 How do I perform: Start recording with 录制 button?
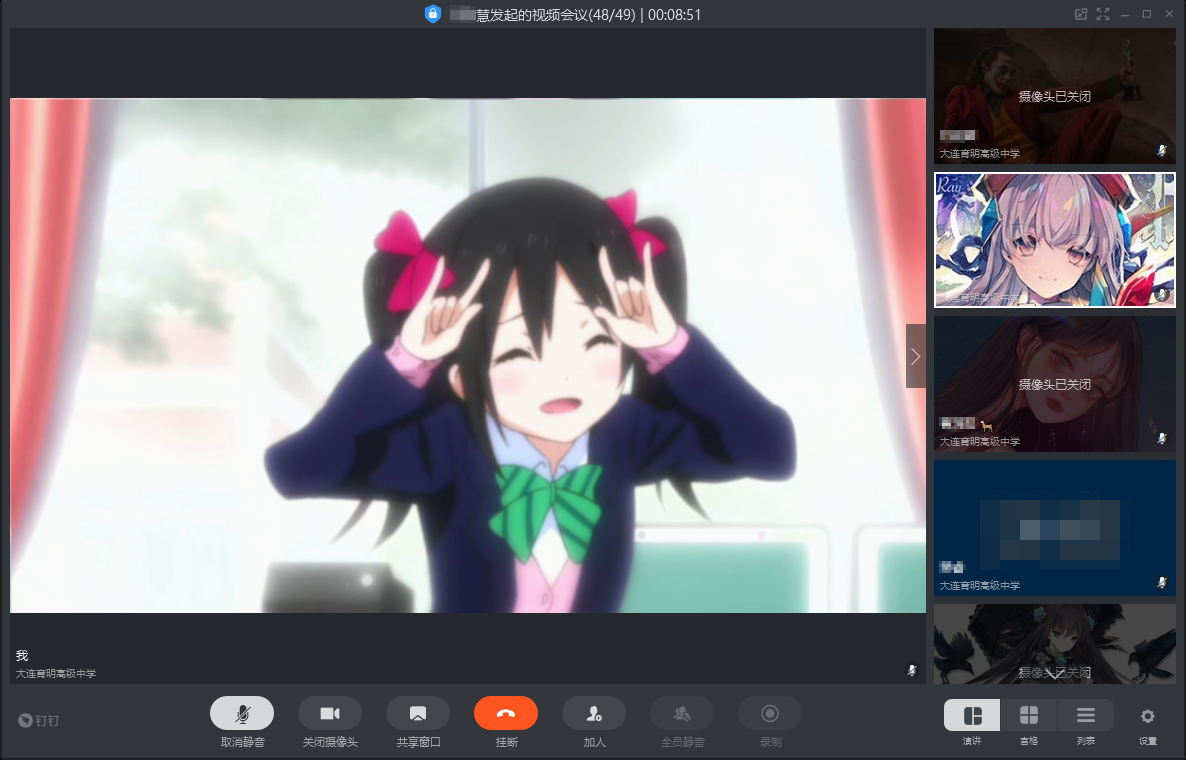[x=769, y=713]
